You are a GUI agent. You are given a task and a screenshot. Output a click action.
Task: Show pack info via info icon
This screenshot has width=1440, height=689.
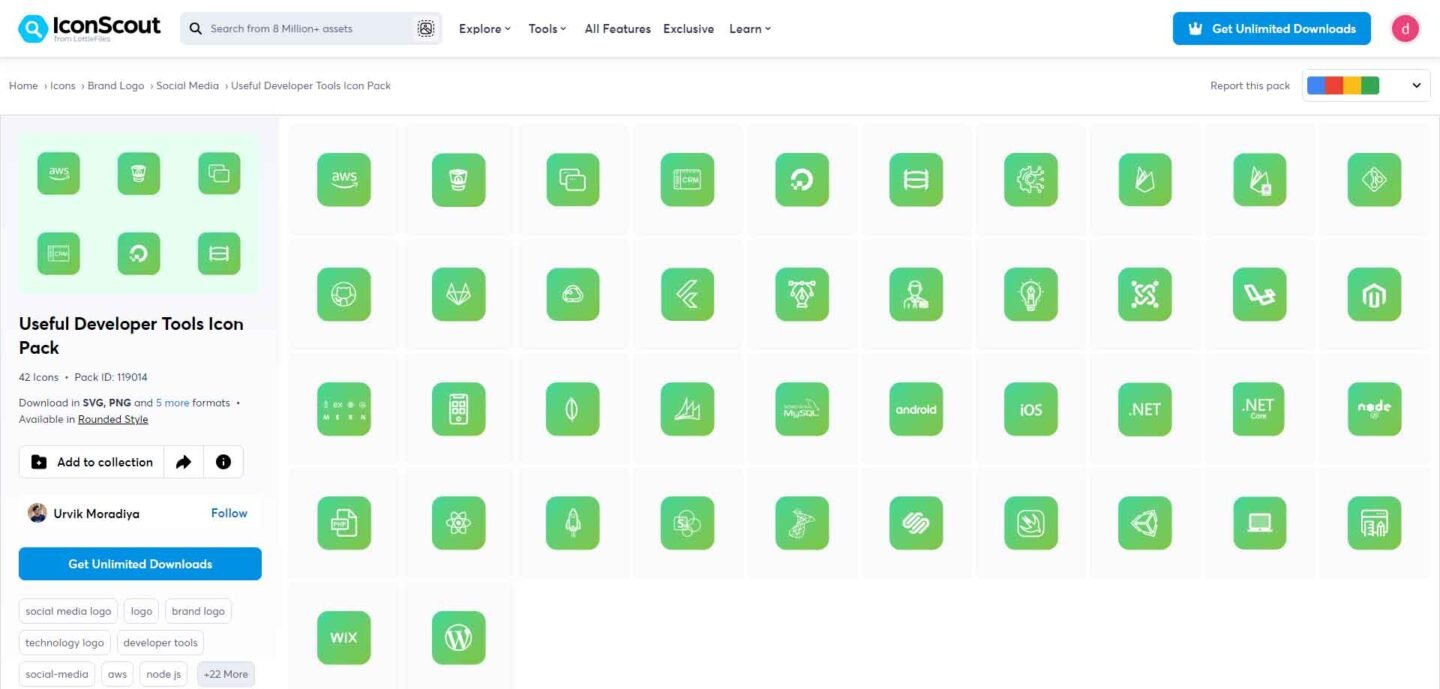(223, 462)
